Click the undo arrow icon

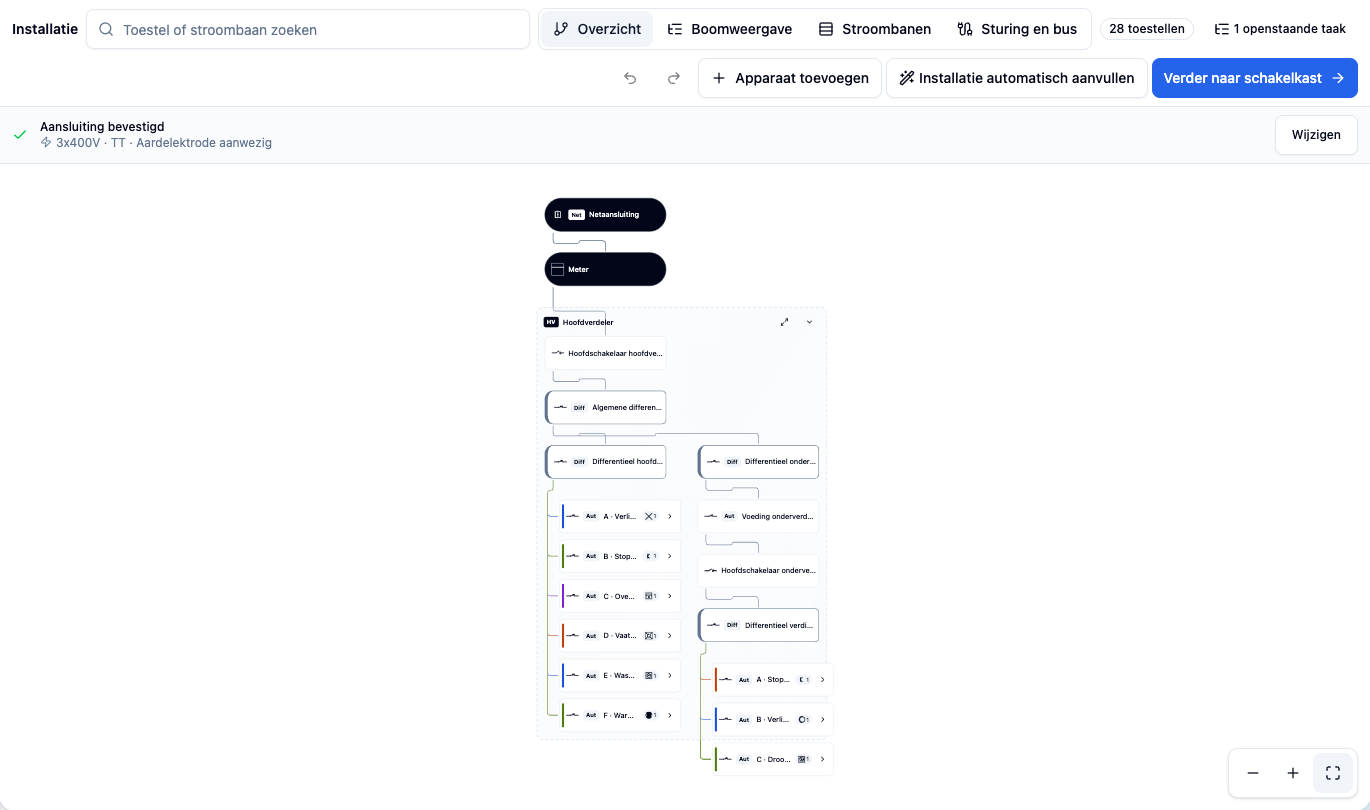point(630,78)
